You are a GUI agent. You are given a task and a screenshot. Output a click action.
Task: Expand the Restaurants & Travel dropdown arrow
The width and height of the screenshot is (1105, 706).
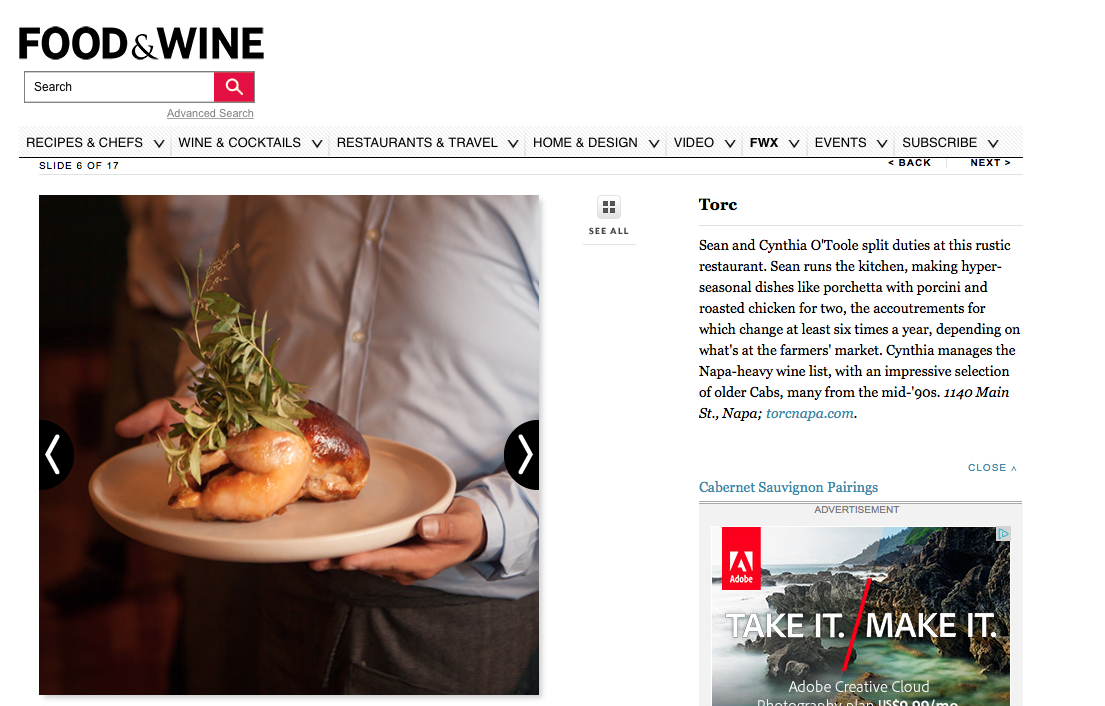[513, 143]
